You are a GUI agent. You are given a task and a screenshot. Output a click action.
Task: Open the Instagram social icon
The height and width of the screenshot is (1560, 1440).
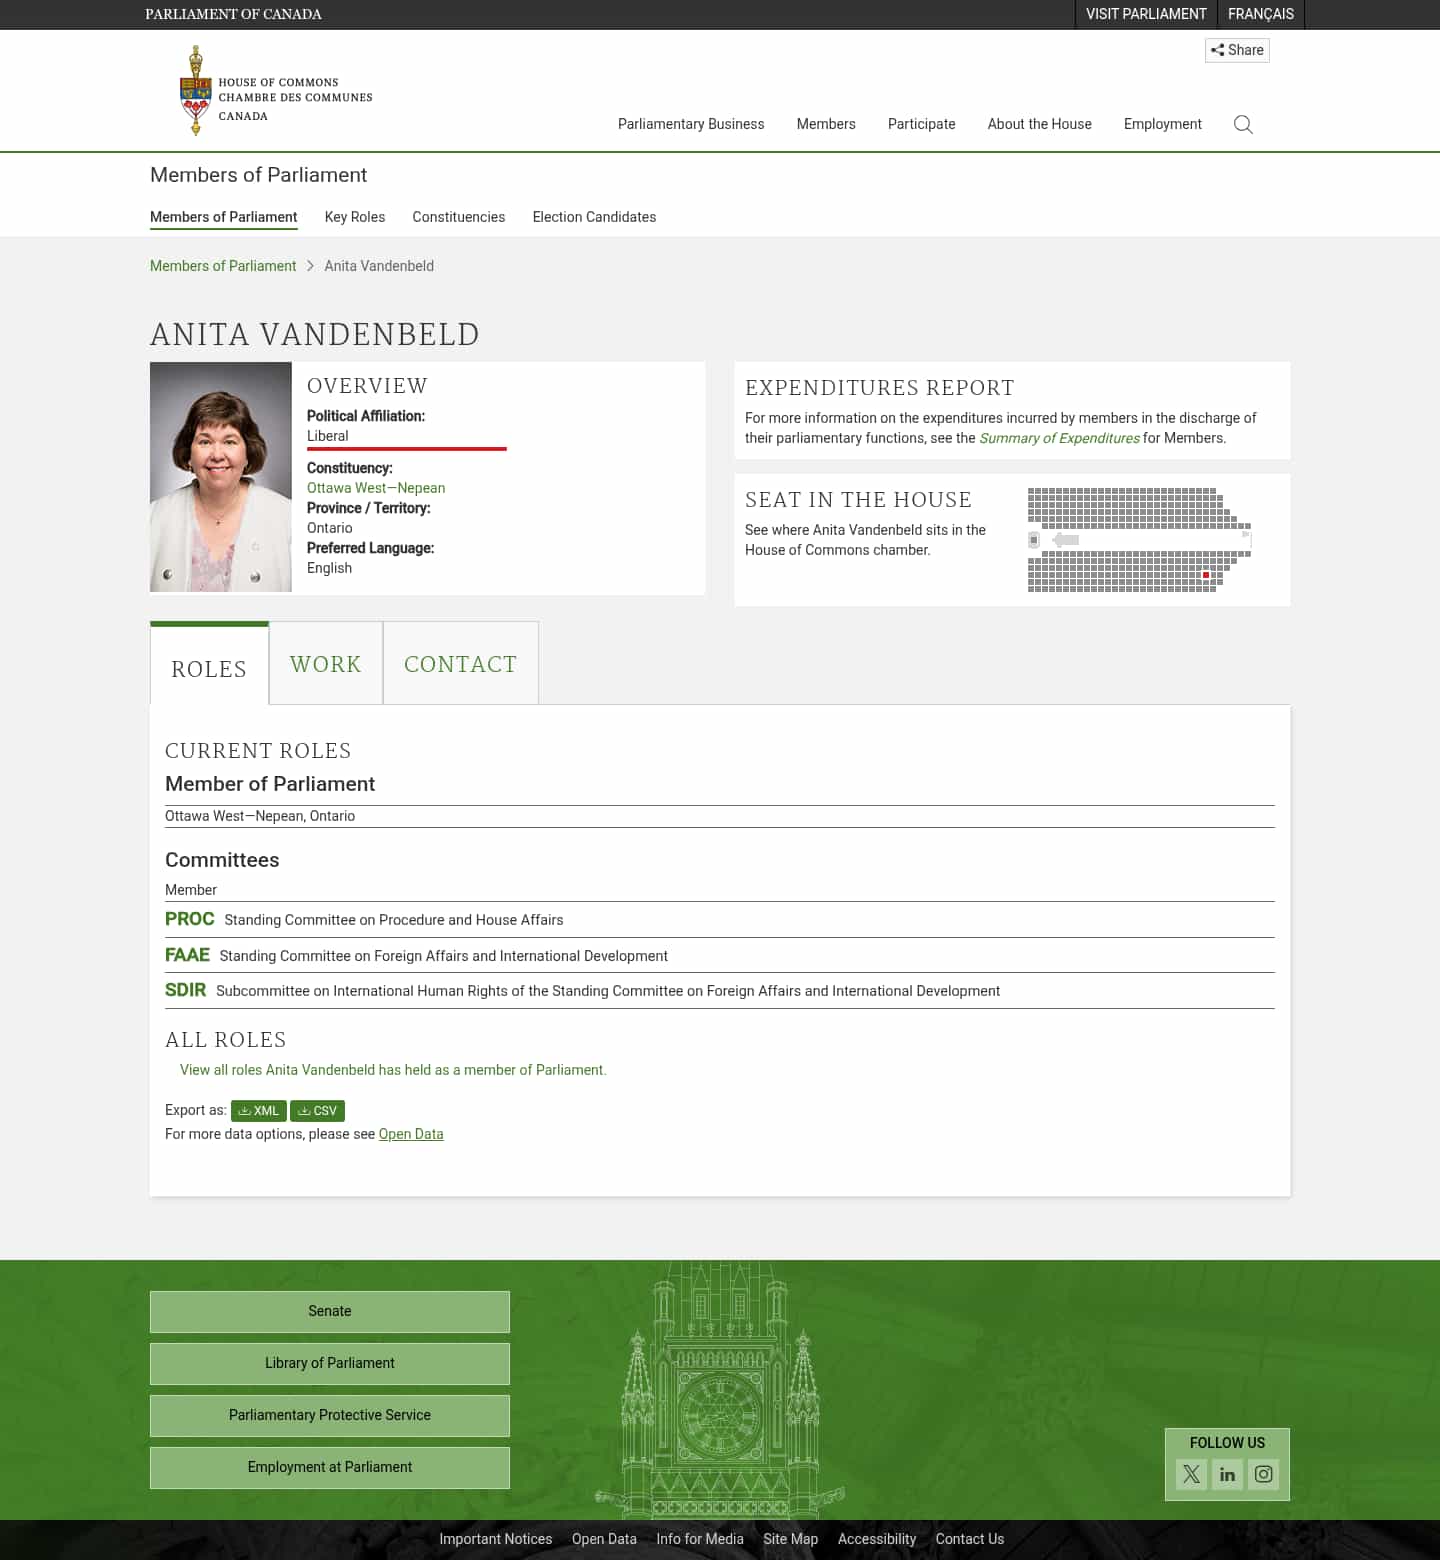pos(1264,1474)
